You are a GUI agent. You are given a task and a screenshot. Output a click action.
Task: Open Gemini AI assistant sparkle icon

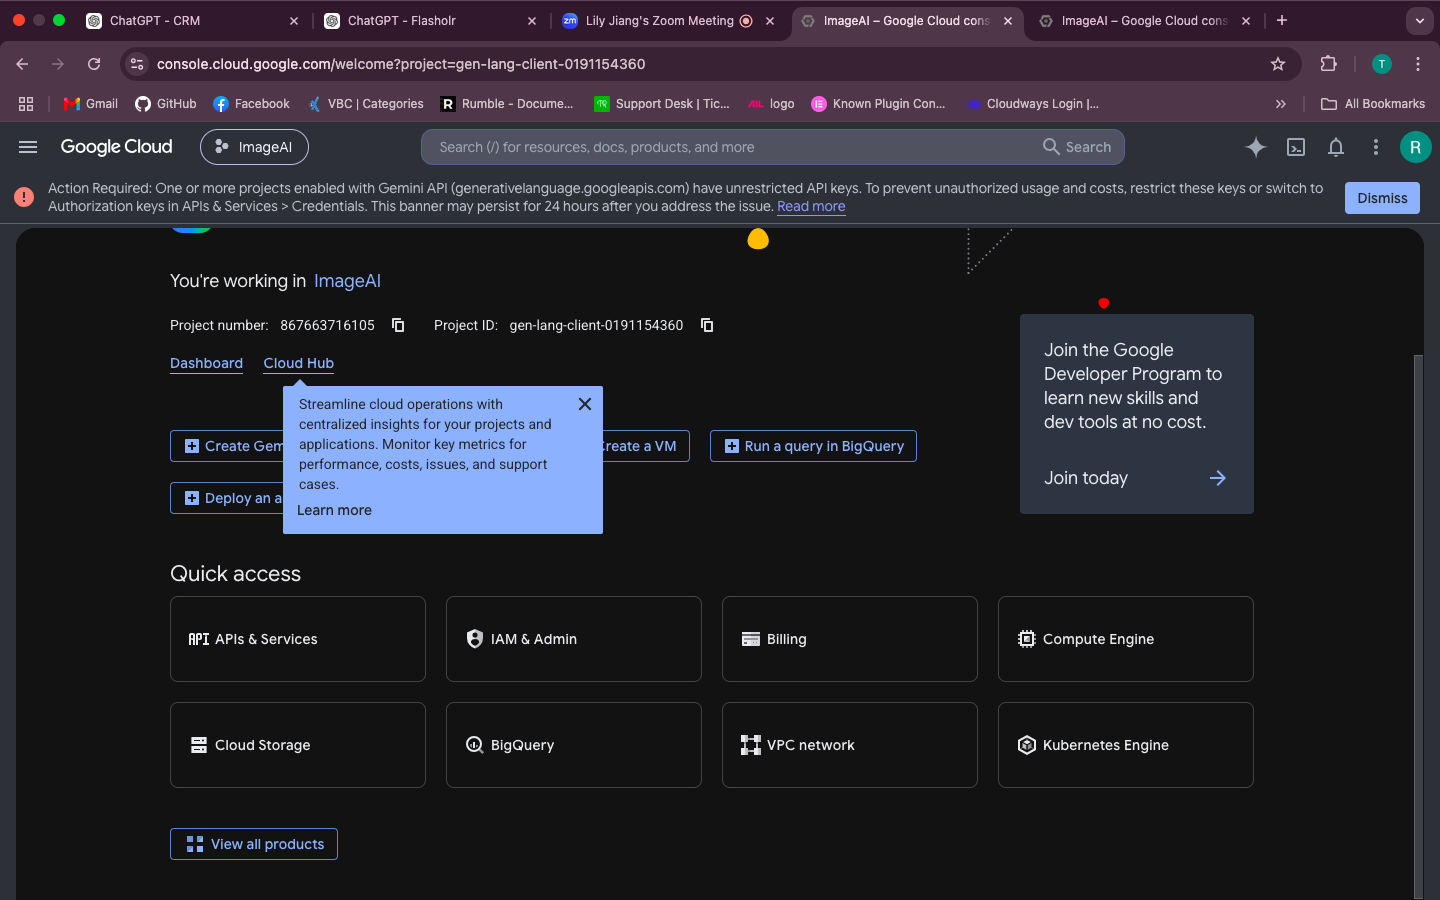click(1256, 147)
